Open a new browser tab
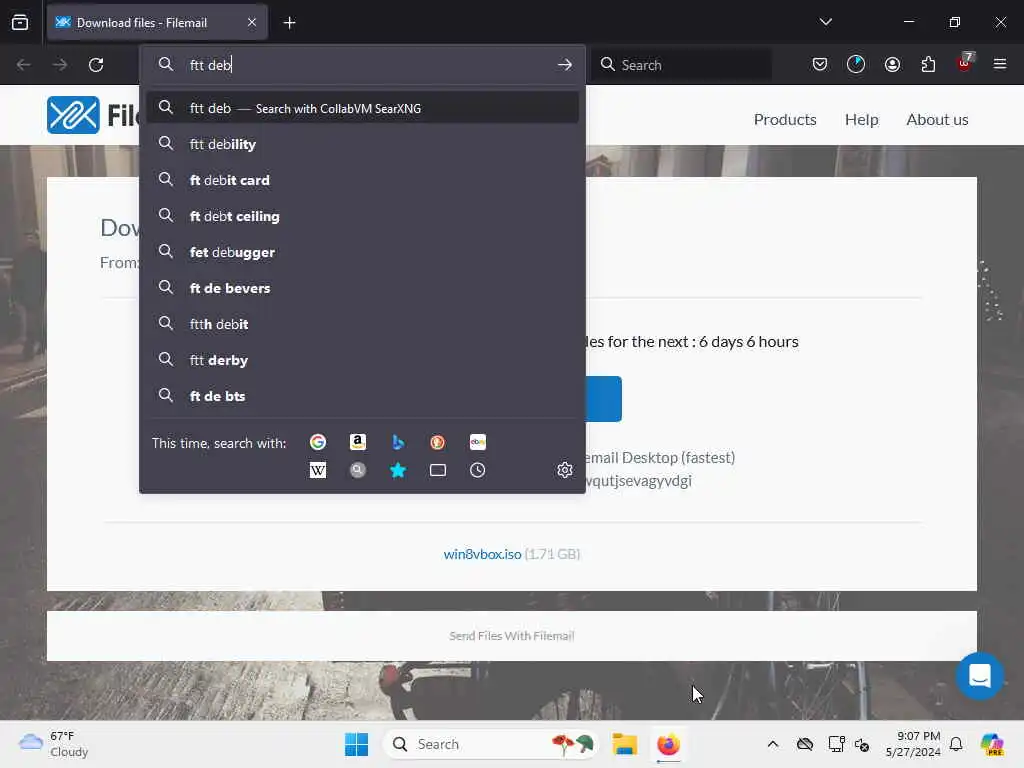1024x768 pixels. point(289,23)
